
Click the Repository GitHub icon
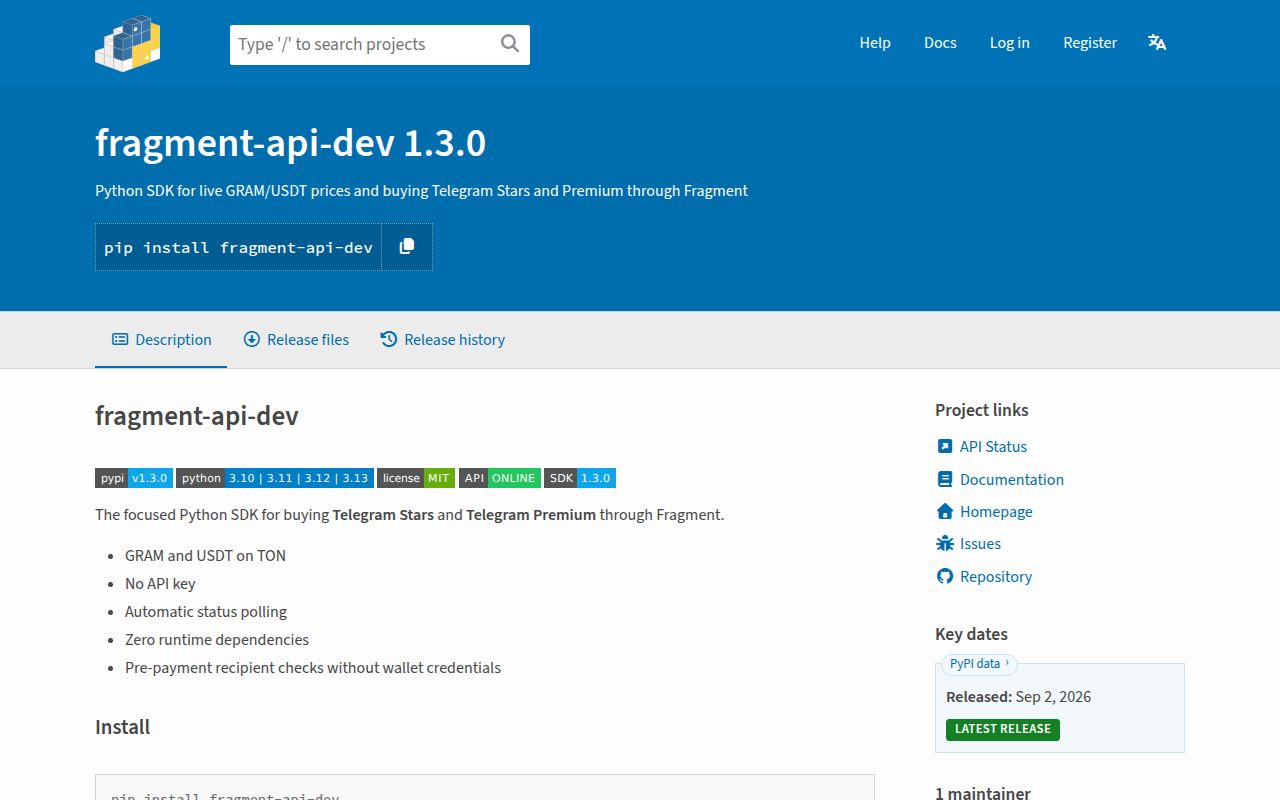945,576
